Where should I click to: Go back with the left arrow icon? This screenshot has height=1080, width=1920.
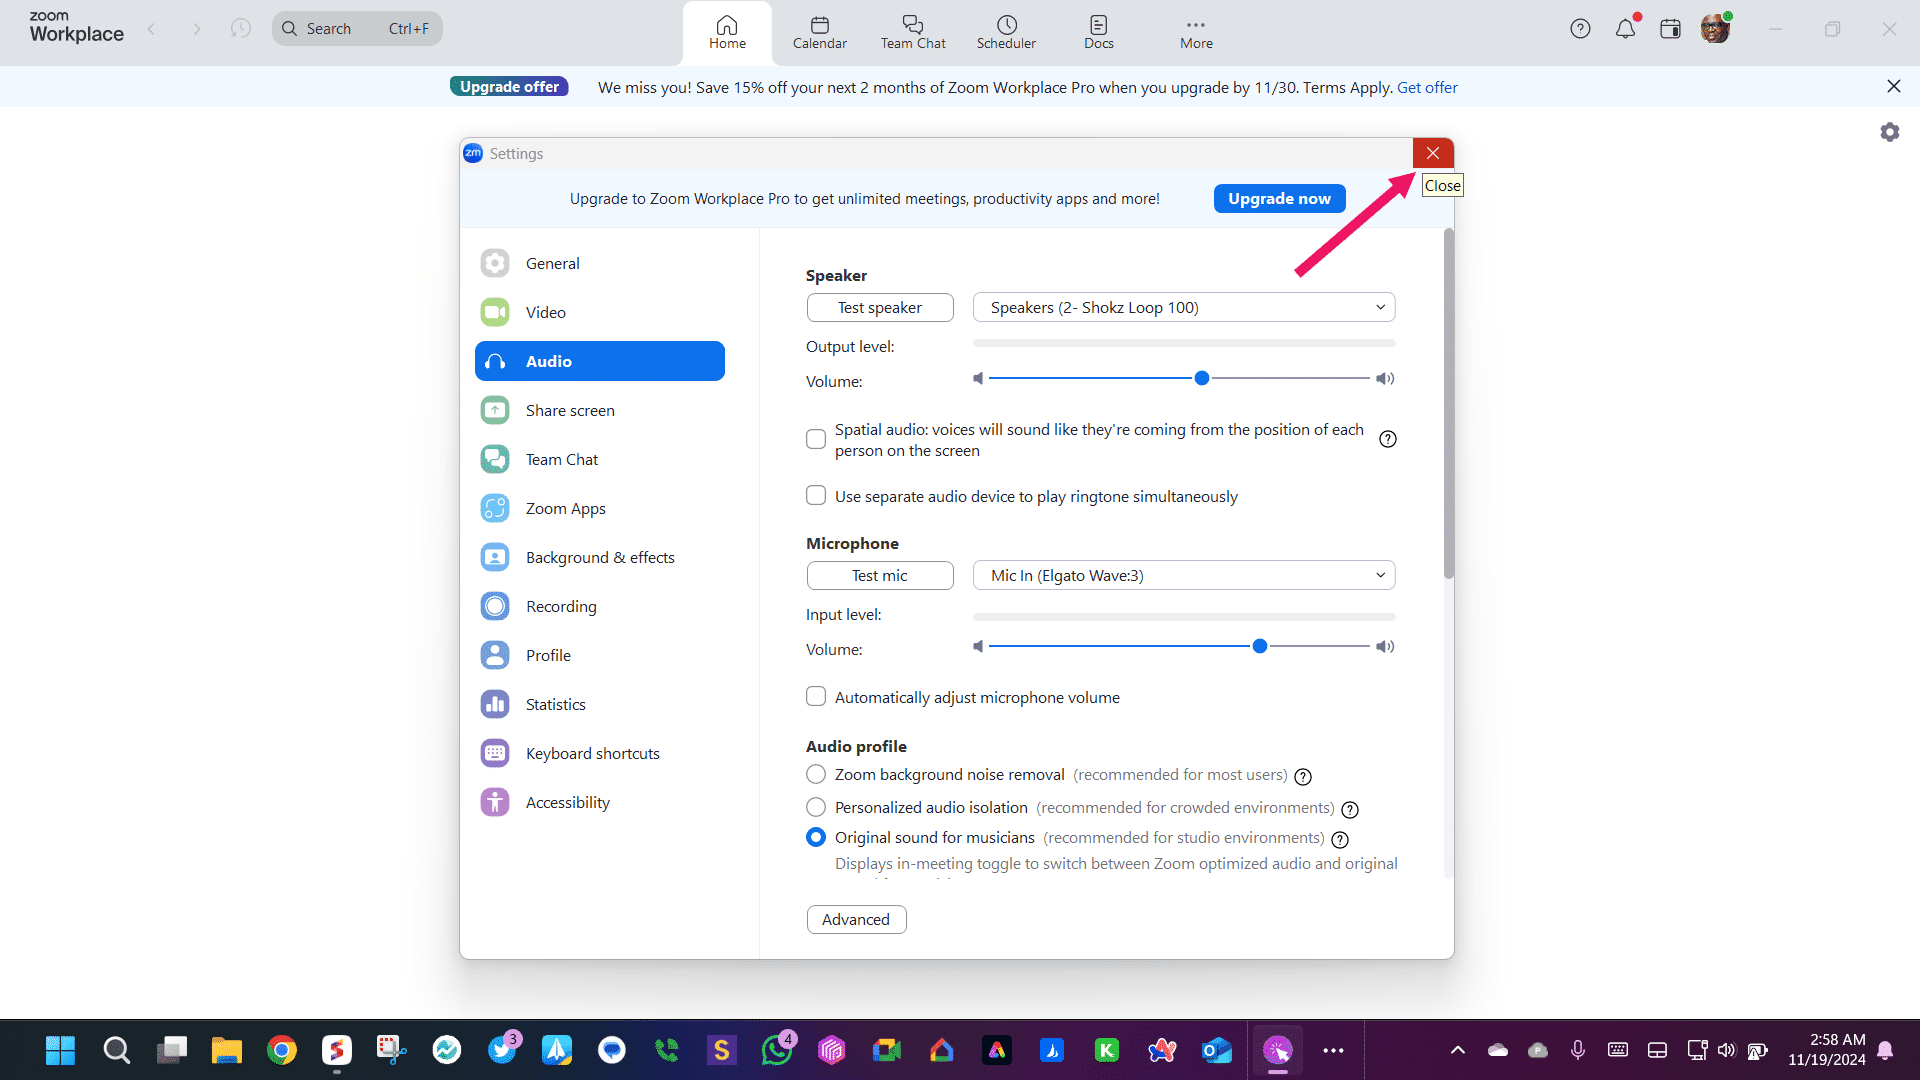[151, 28]
